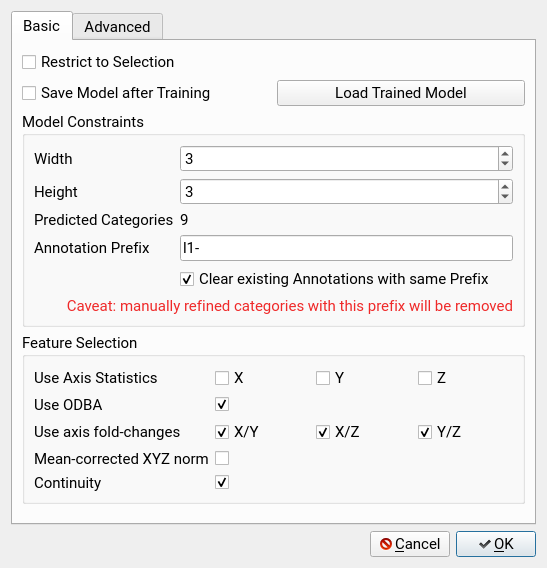Tick Save Model after Training checkbox
Viewport: 547px width, 568px height.
[29, 93]
